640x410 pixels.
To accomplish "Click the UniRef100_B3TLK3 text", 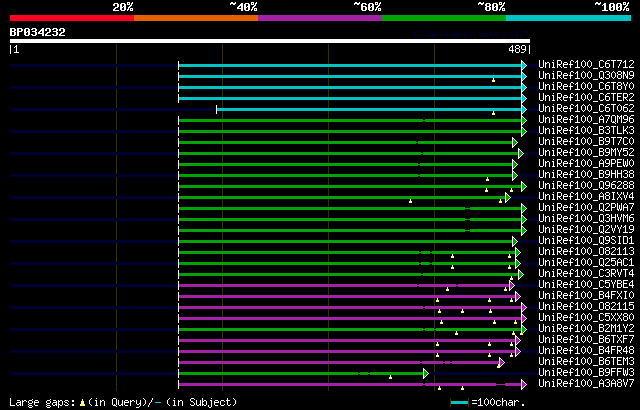I will click(586, 130).
